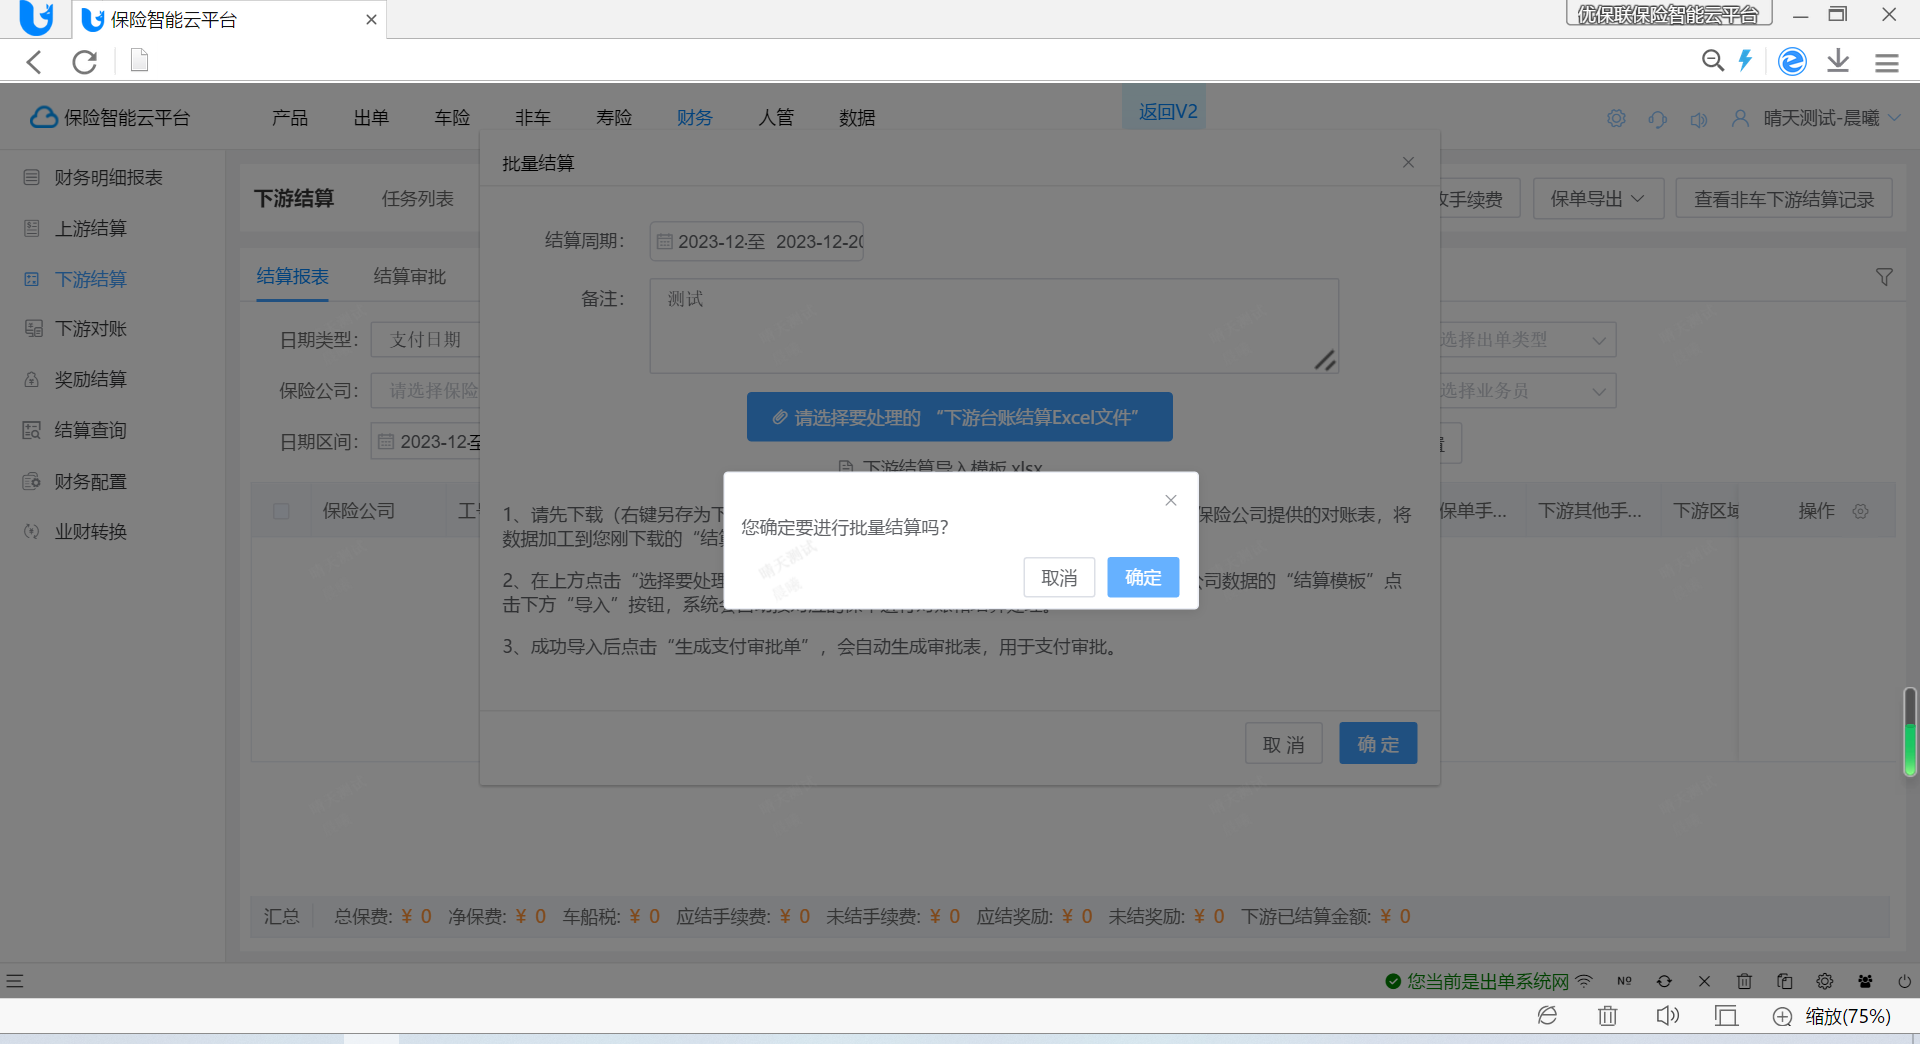Screen dimensions: 1920x1044
Task: Click the browser back arrow
Action: (x=35, y=62)
